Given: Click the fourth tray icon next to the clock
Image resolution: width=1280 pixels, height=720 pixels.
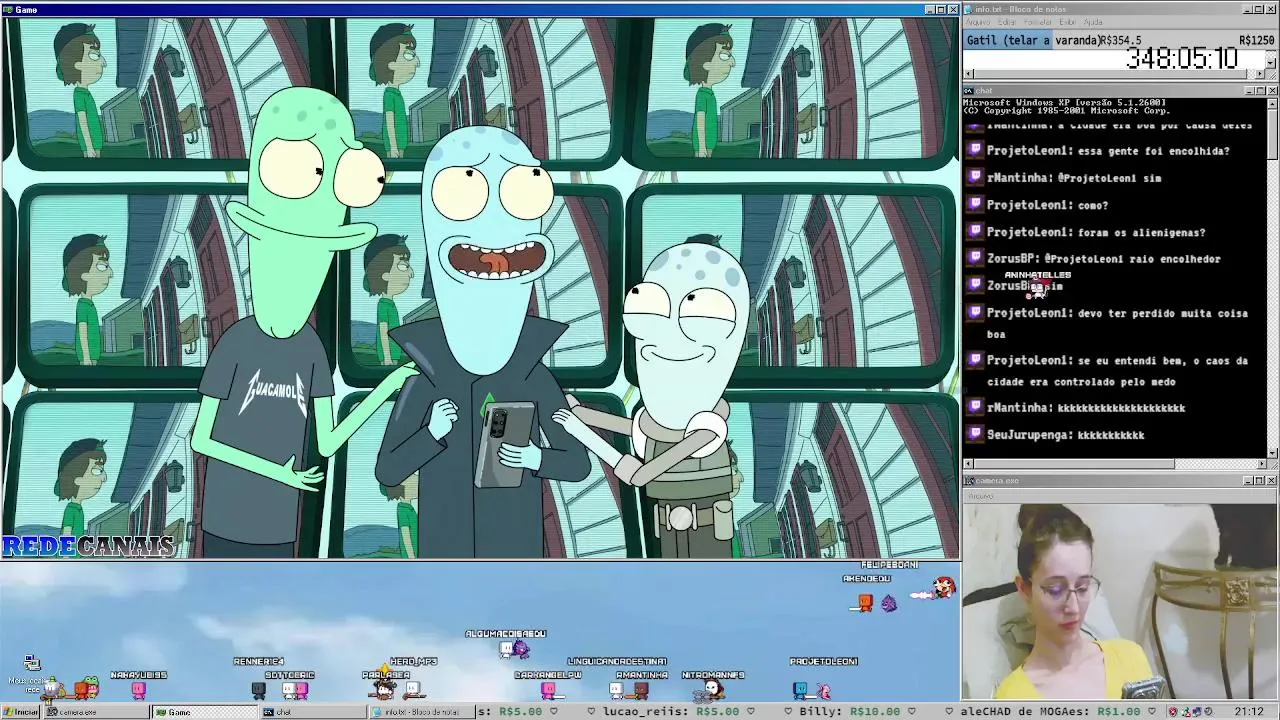Looking at the screenshot, I should (x=1210, y=712).
